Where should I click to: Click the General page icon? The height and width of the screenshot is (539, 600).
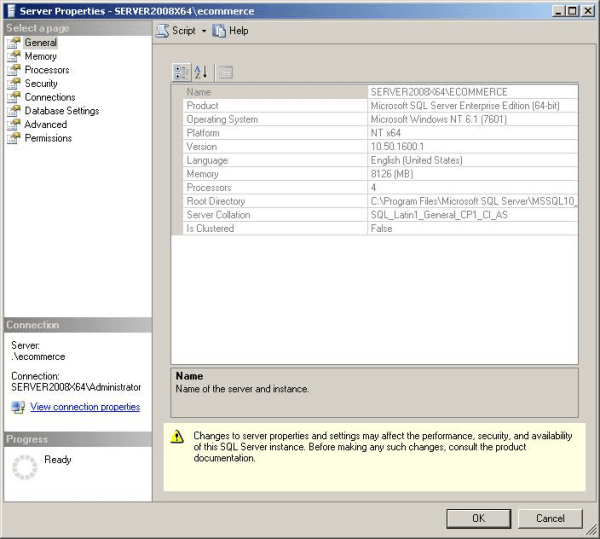coord(14,43)
